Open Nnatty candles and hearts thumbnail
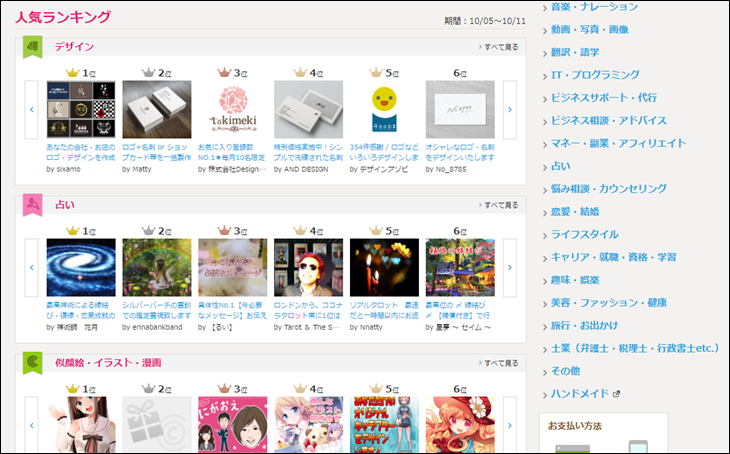This screenshot has width=730, height=454. 385,267
